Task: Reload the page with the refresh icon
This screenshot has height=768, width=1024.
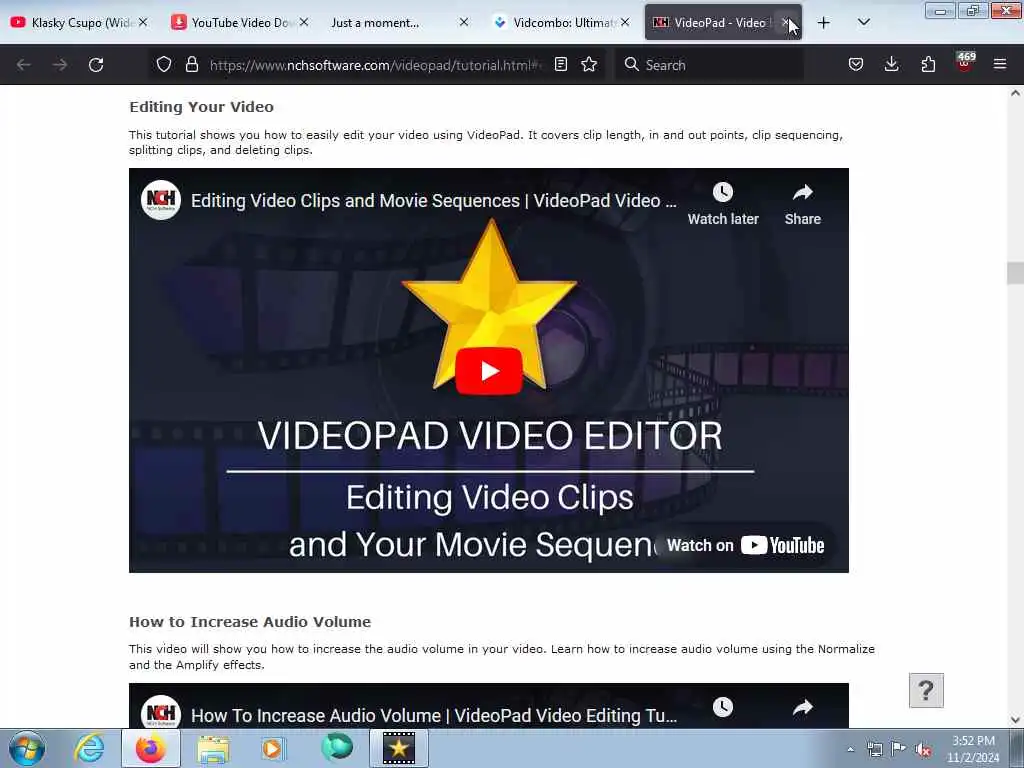Action: (x=96, y=65)
